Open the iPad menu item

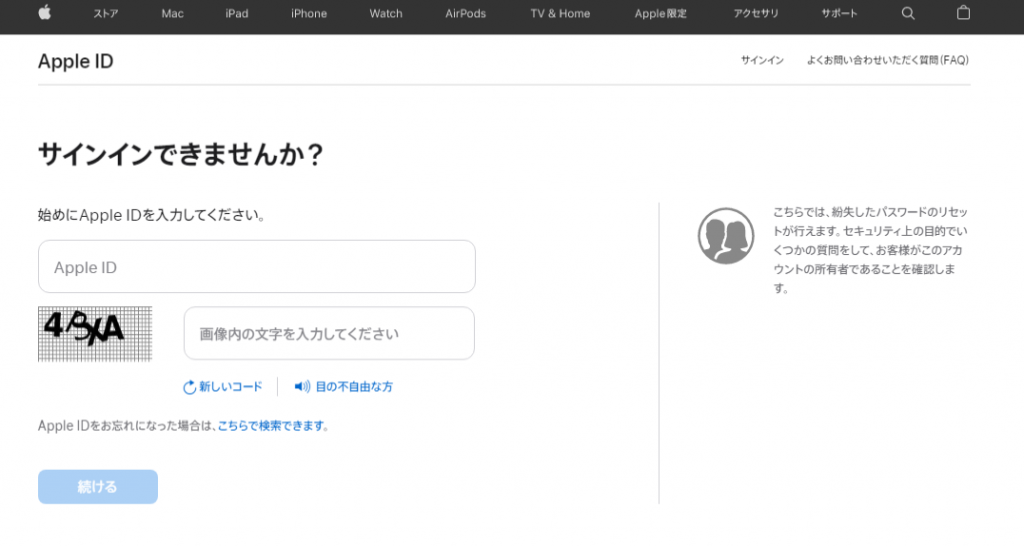point(236,13)
